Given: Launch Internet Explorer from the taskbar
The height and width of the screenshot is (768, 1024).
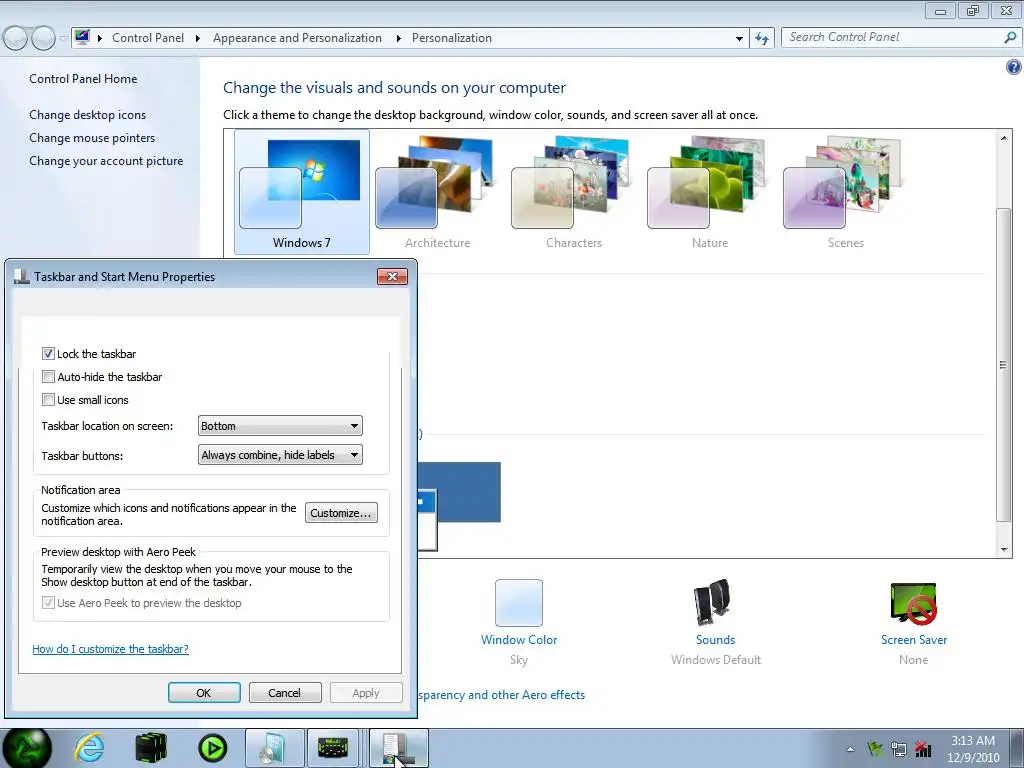Looking at the screenshot, I should (89, 747).
